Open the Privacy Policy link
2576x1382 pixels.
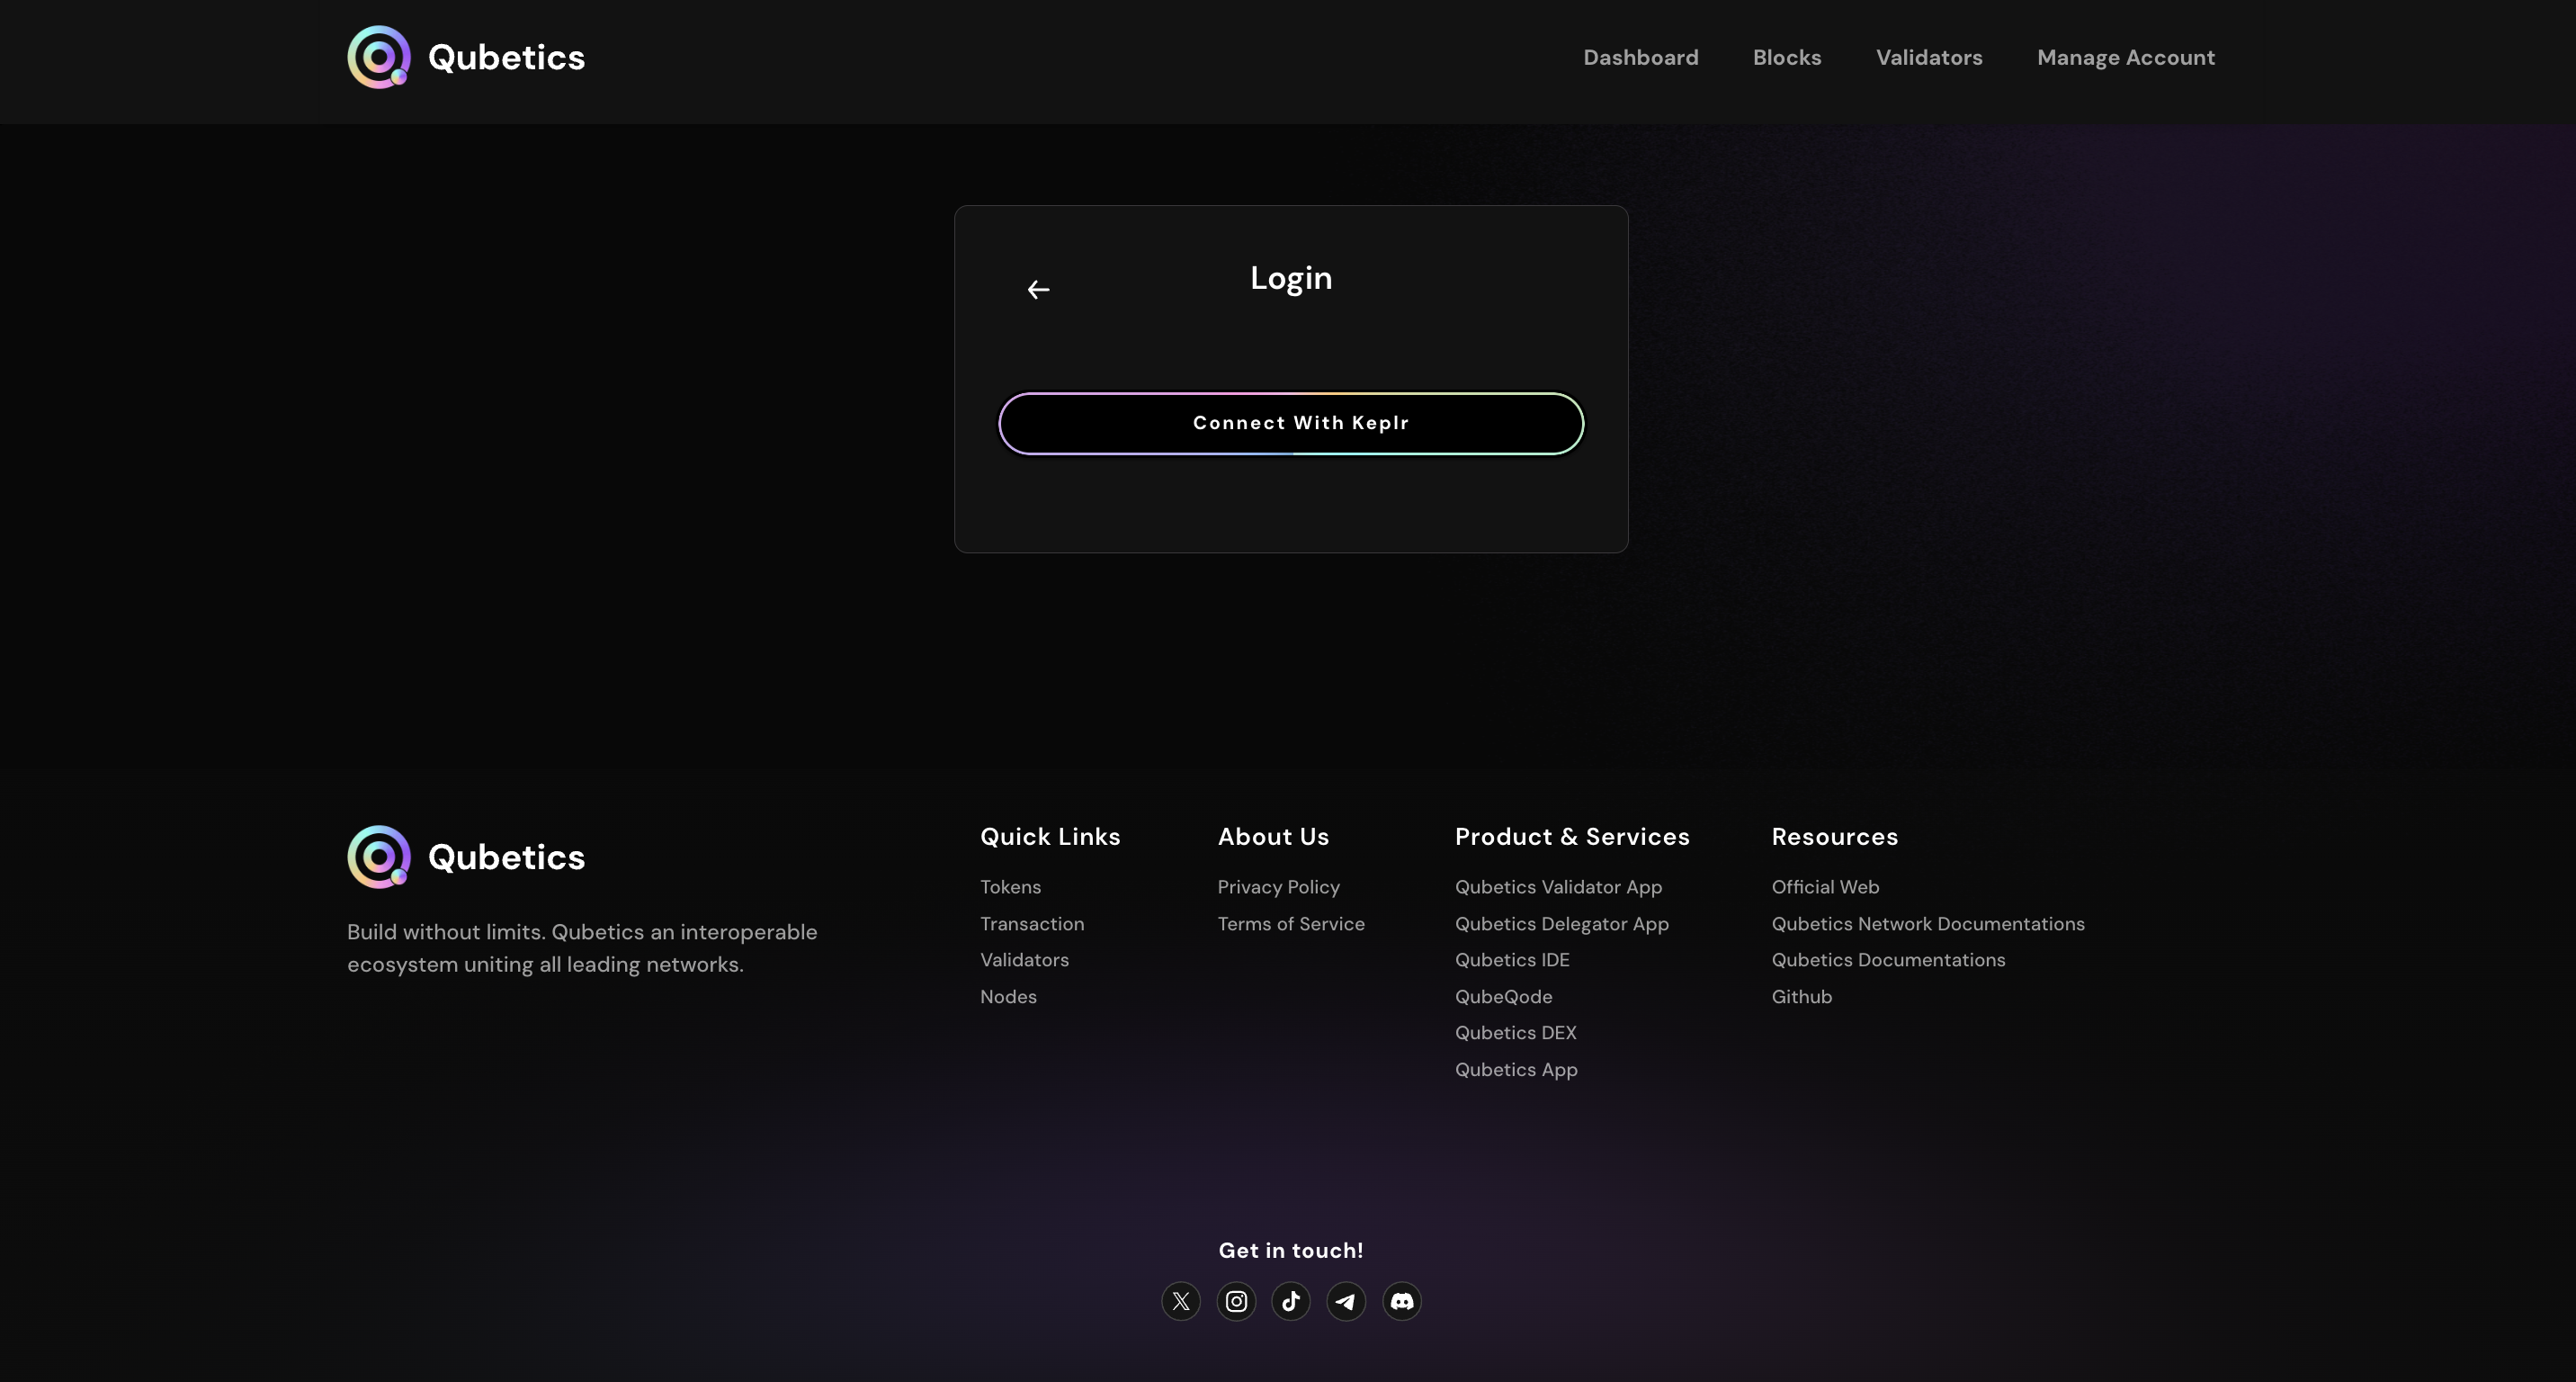click(1278, 887)
